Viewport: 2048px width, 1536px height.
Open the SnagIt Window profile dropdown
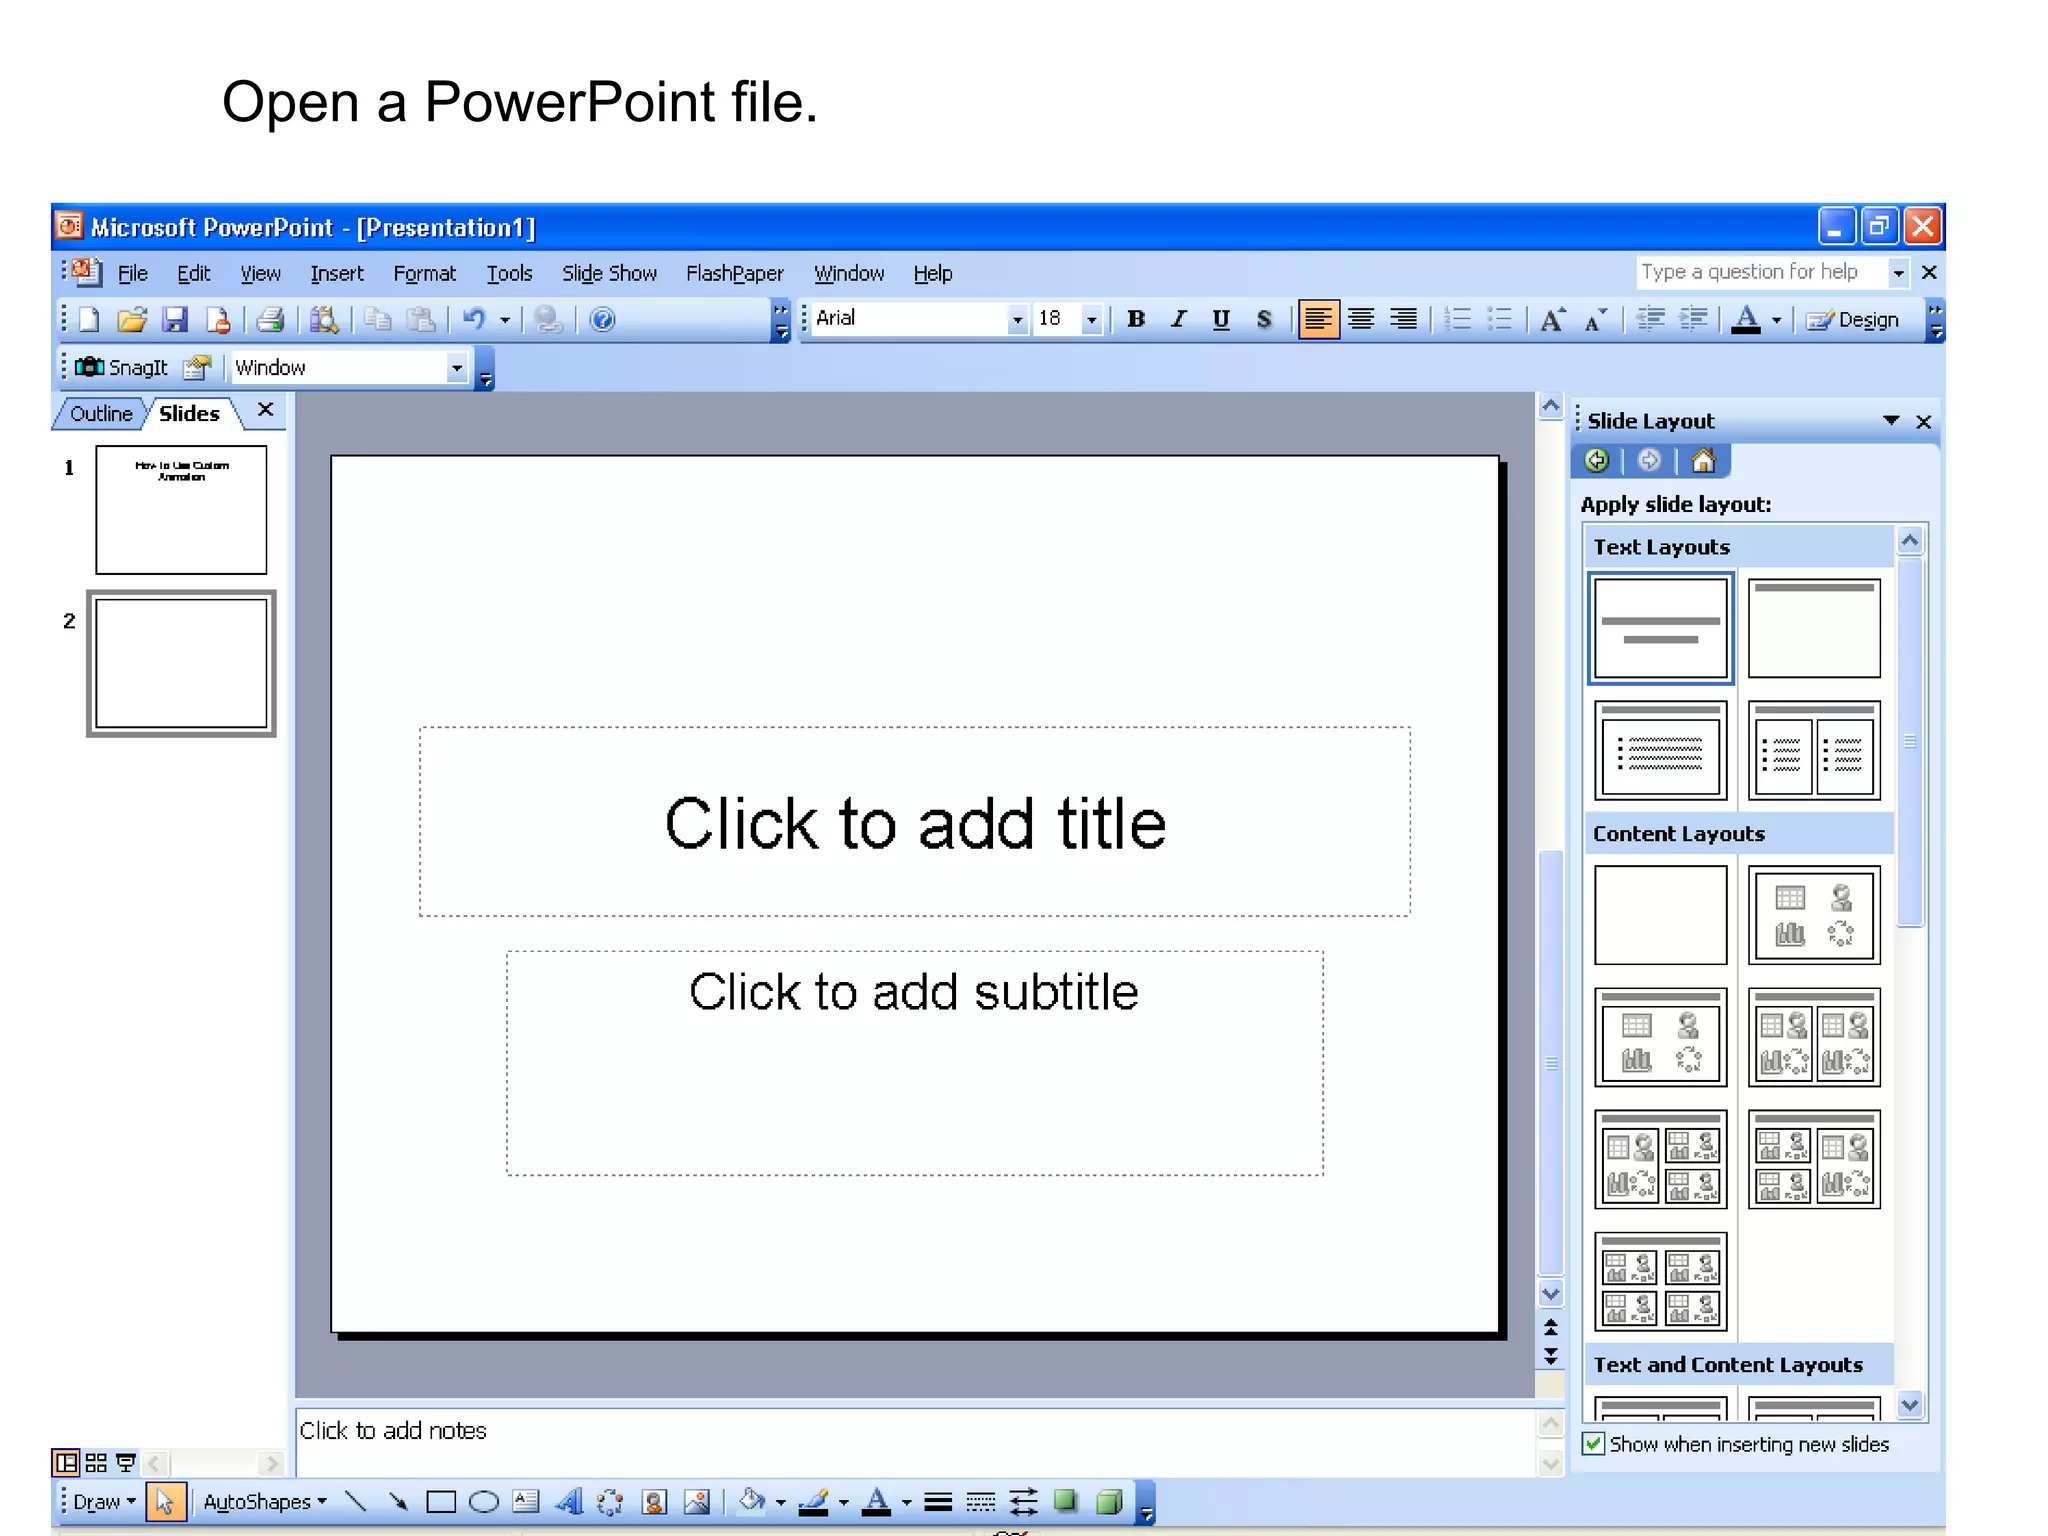click(456, 368)
